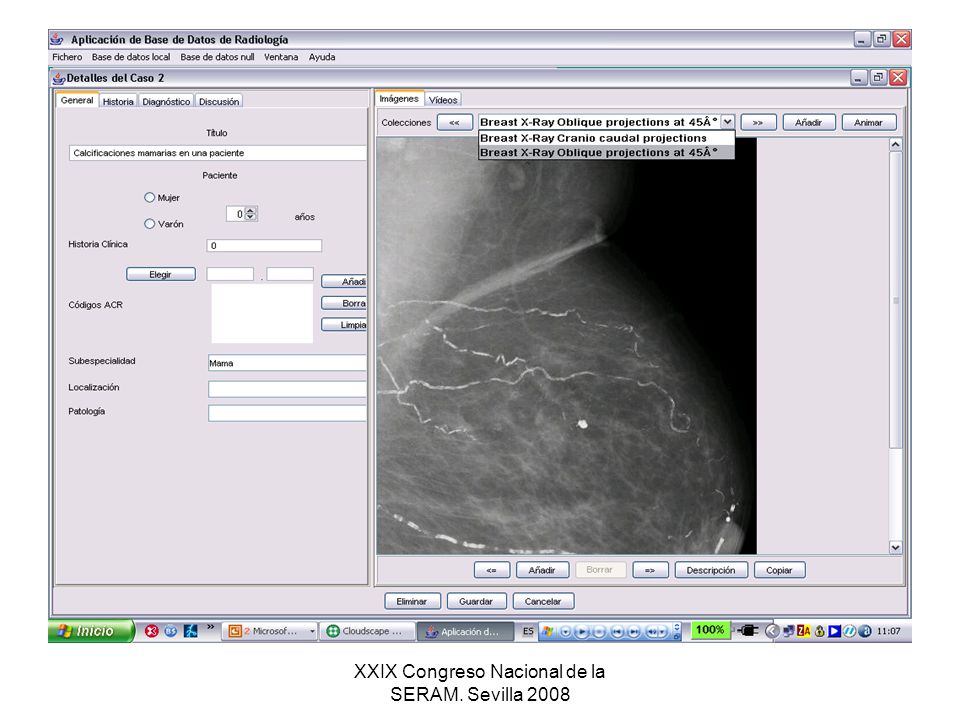Click the mammogram X-ray image
960x720 pixels.
566,346
